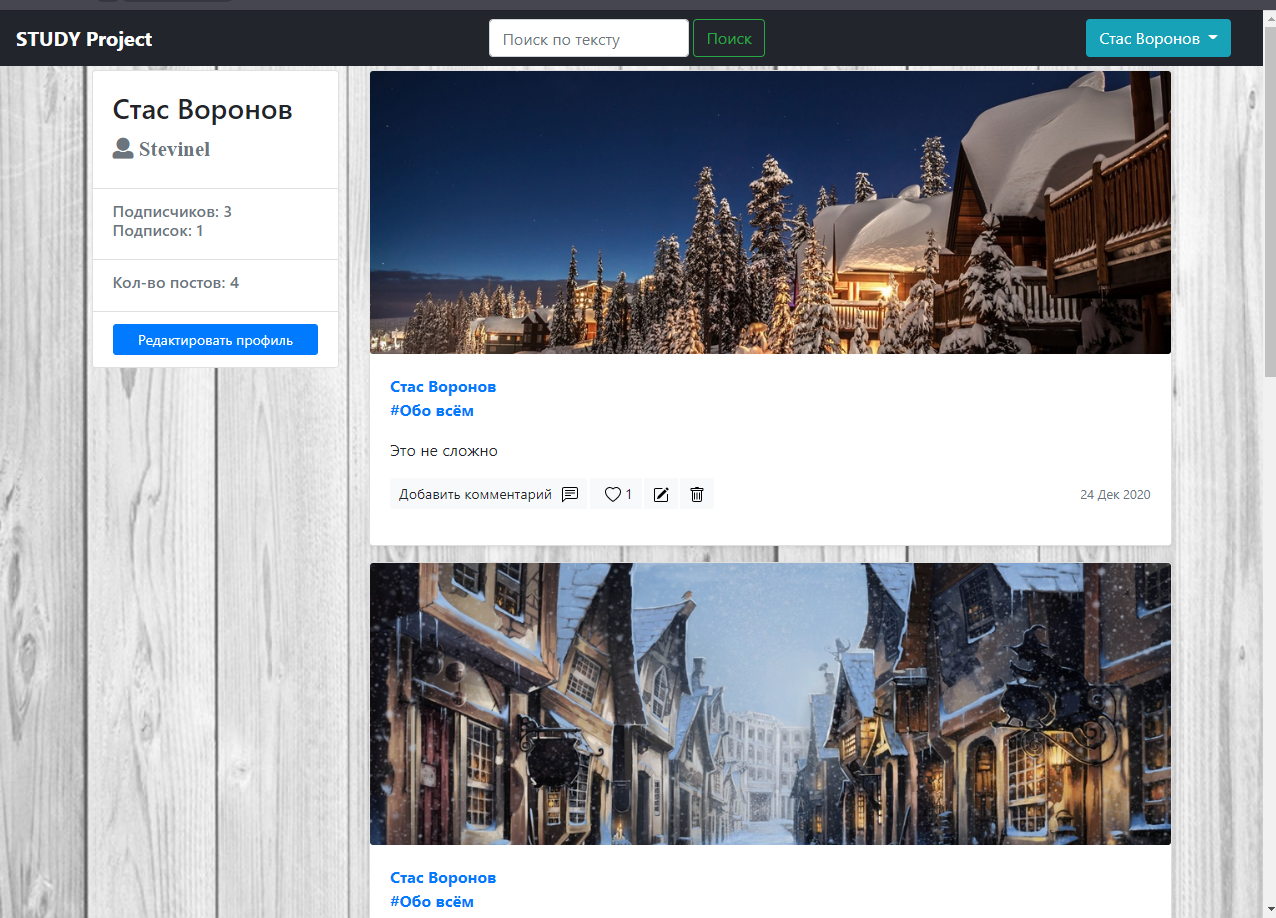1276x918 pixels.
Task: Open comments via speech bubble icon on first post
Action: point(570,493)
